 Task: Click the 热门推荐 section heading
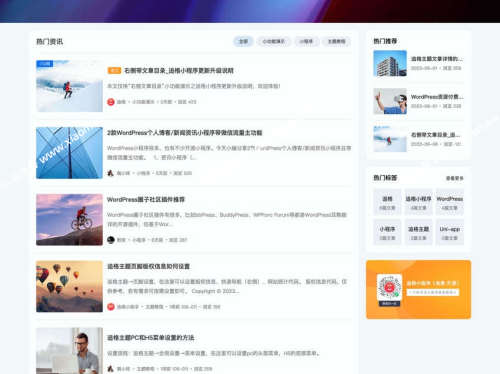click(x=385, y=41)
